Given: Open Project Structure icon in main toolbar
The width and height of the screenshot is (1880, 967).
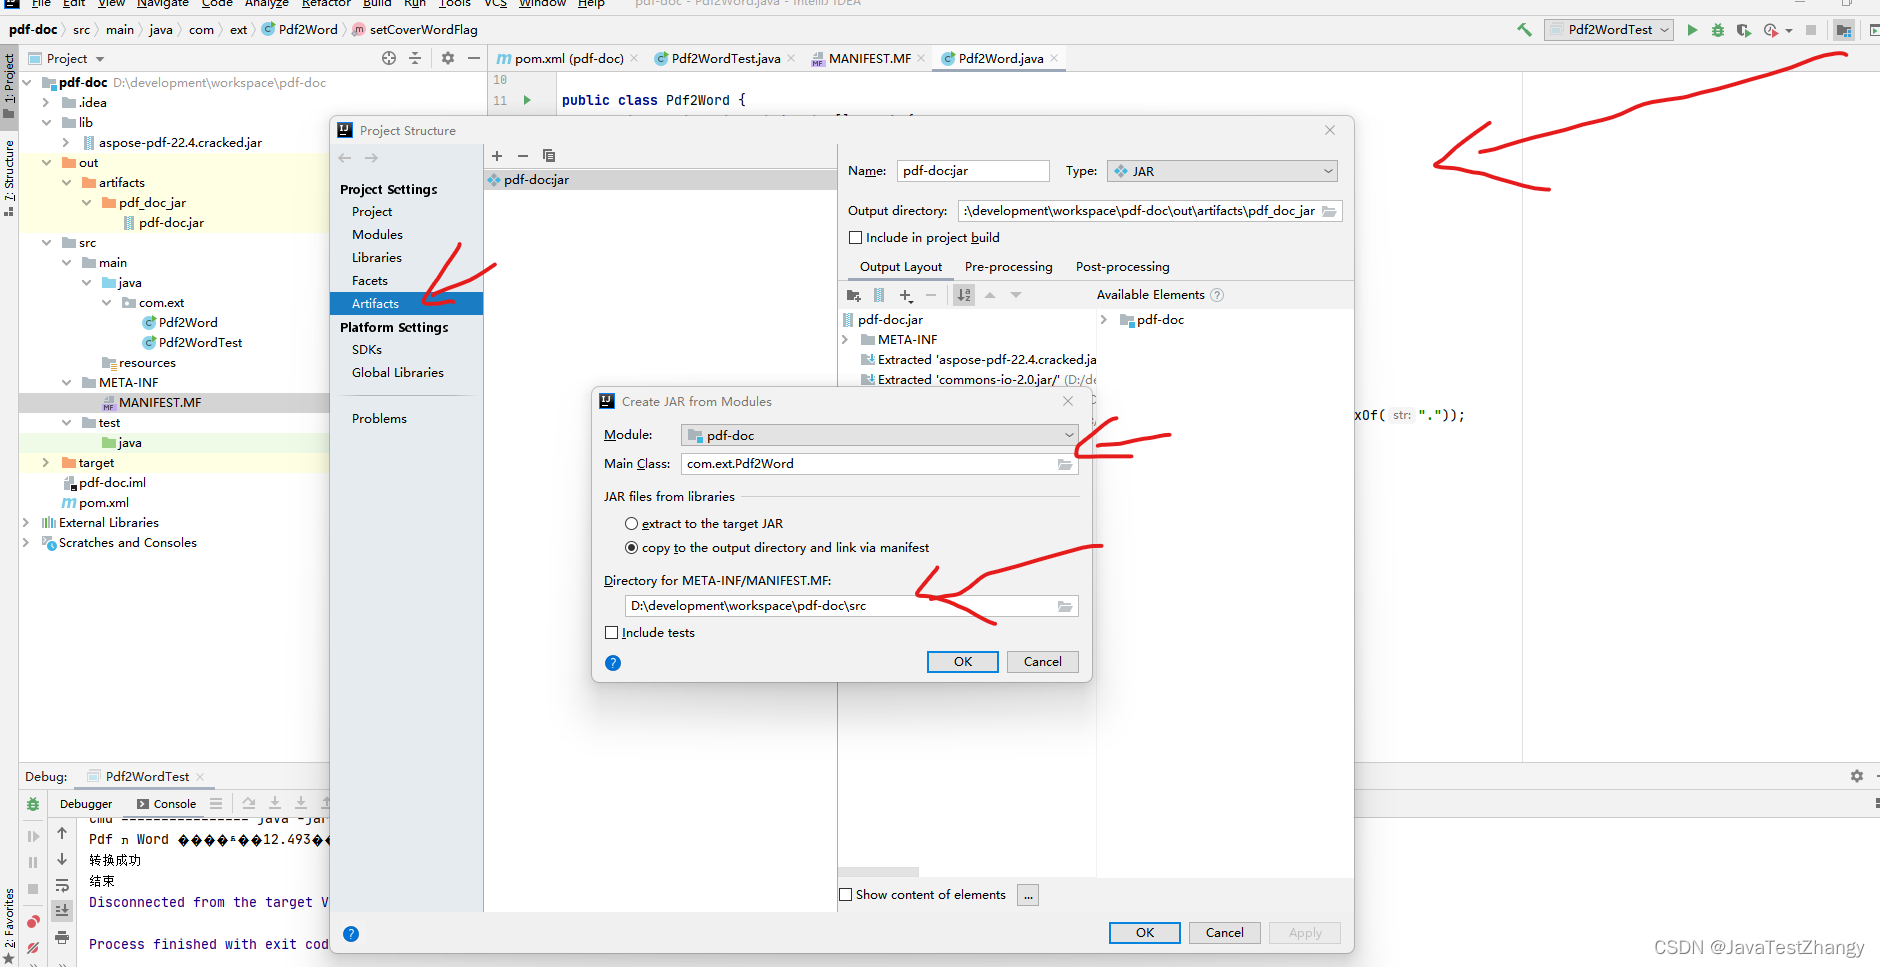Looking at the screenshot, I should click(x=1844, y=30).
